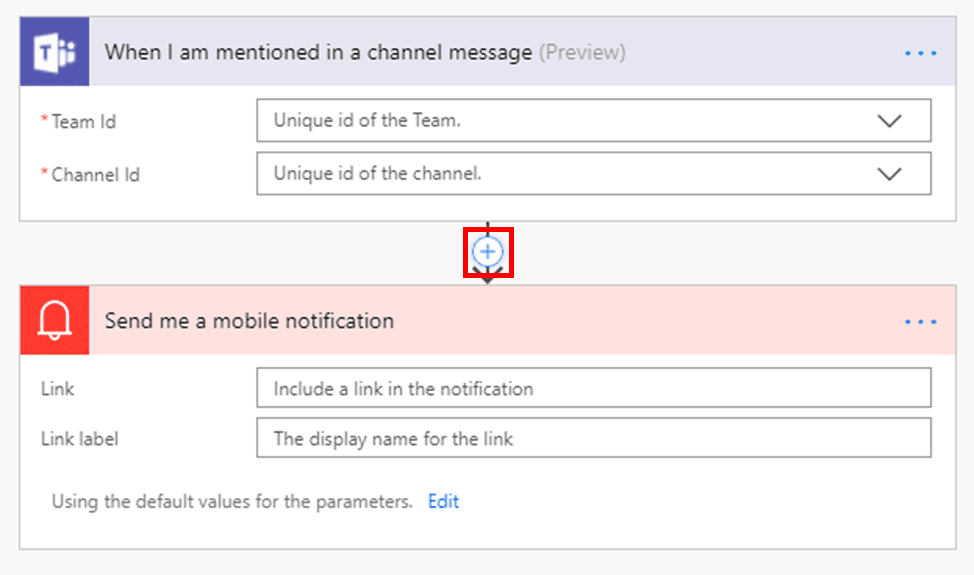This screenshot has height=575, width=974.
Task: Open the ellipsis menu for the mobile notification action
Action: (x=921, y=322)
